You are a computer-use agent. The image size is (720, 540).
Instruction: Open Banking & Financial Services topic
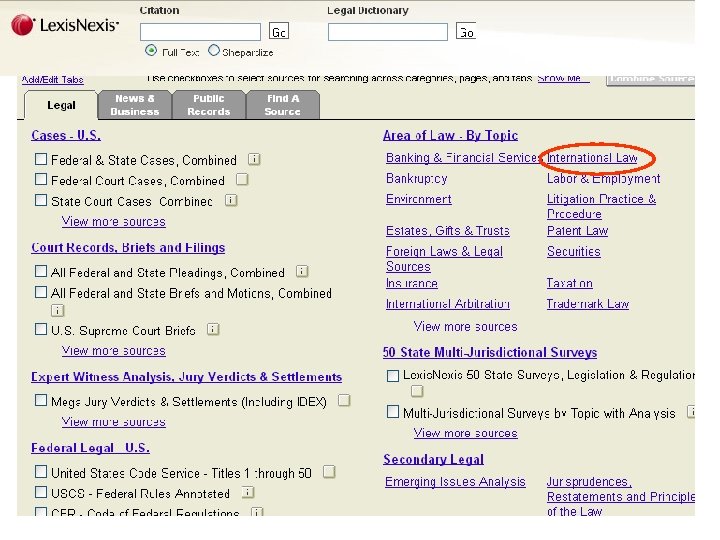[x=463, y=158]
